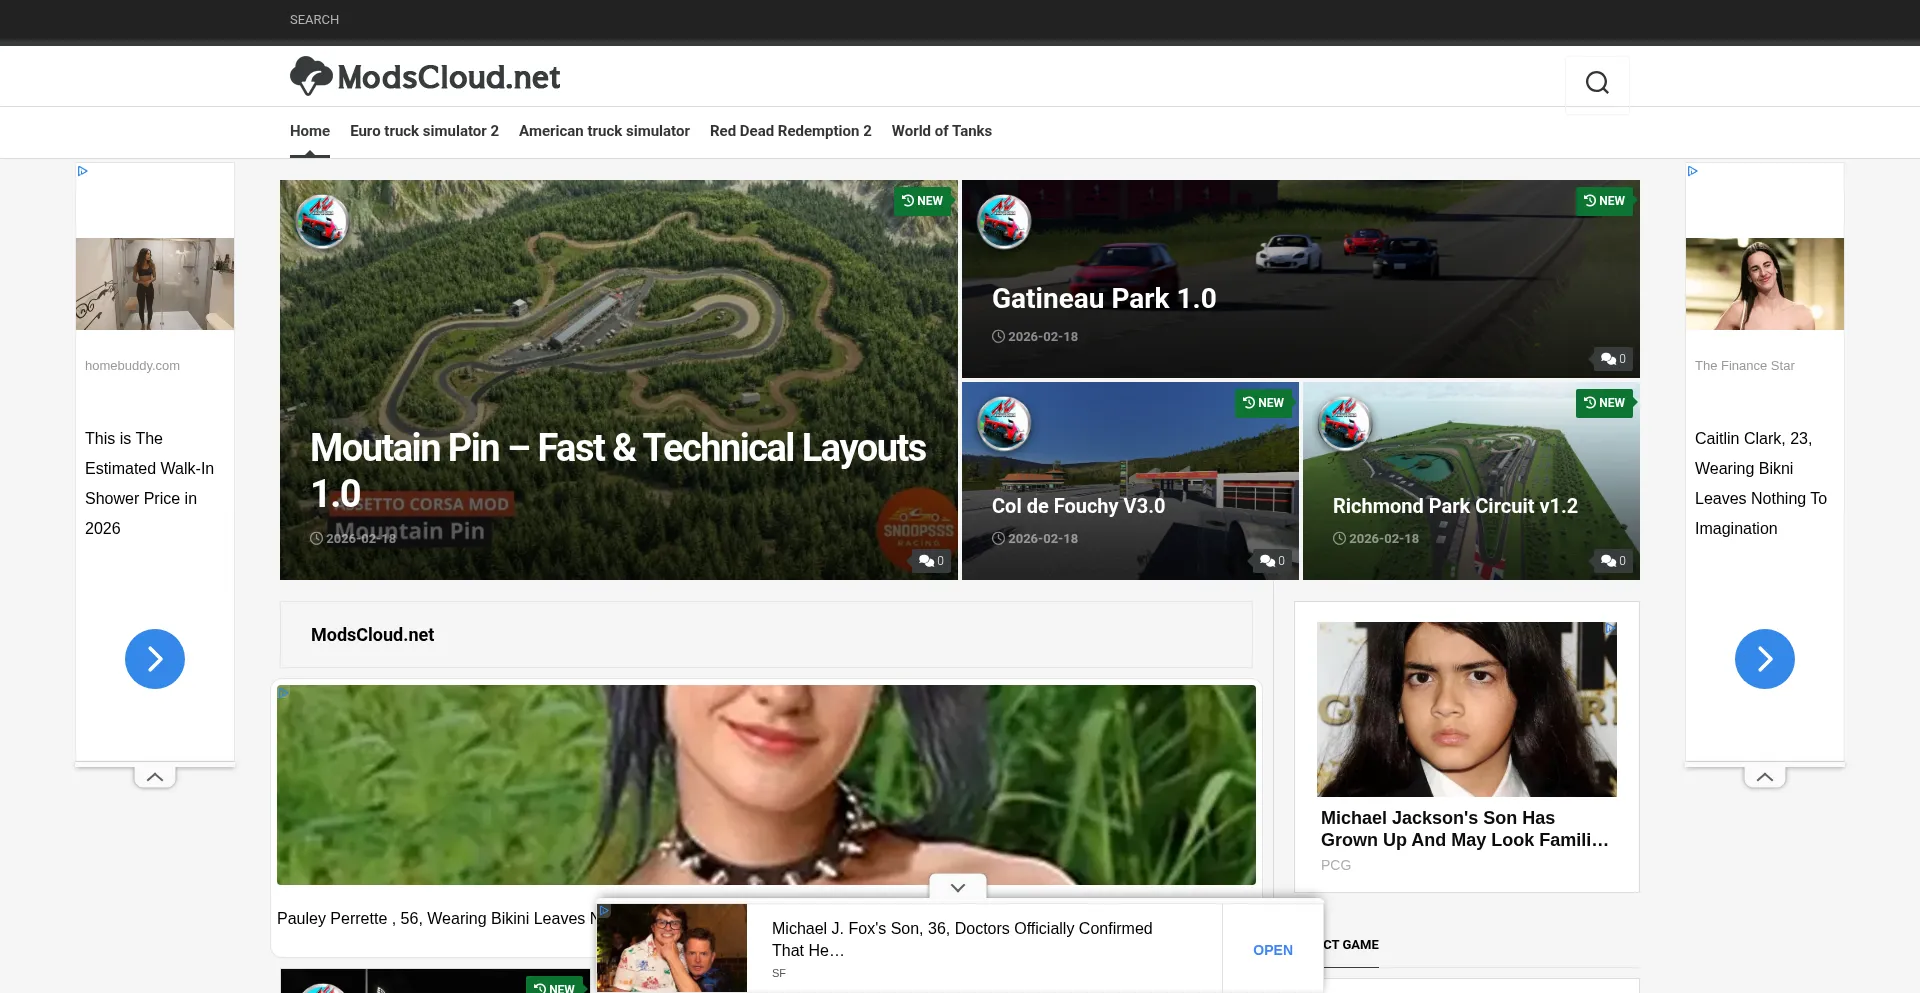Click AdChoices icon on right sidebar ad
This screenshot has width=1920, height=993.
click(1693, 171)
